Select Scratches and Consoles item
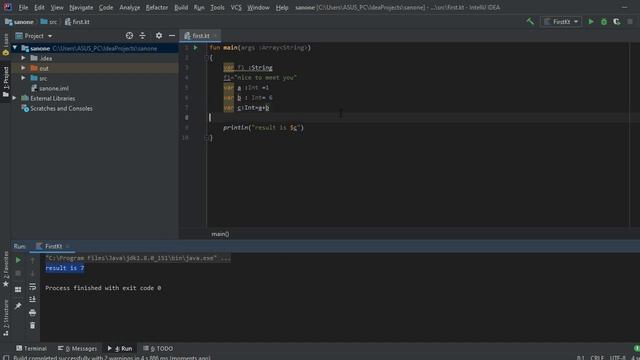 57,109
